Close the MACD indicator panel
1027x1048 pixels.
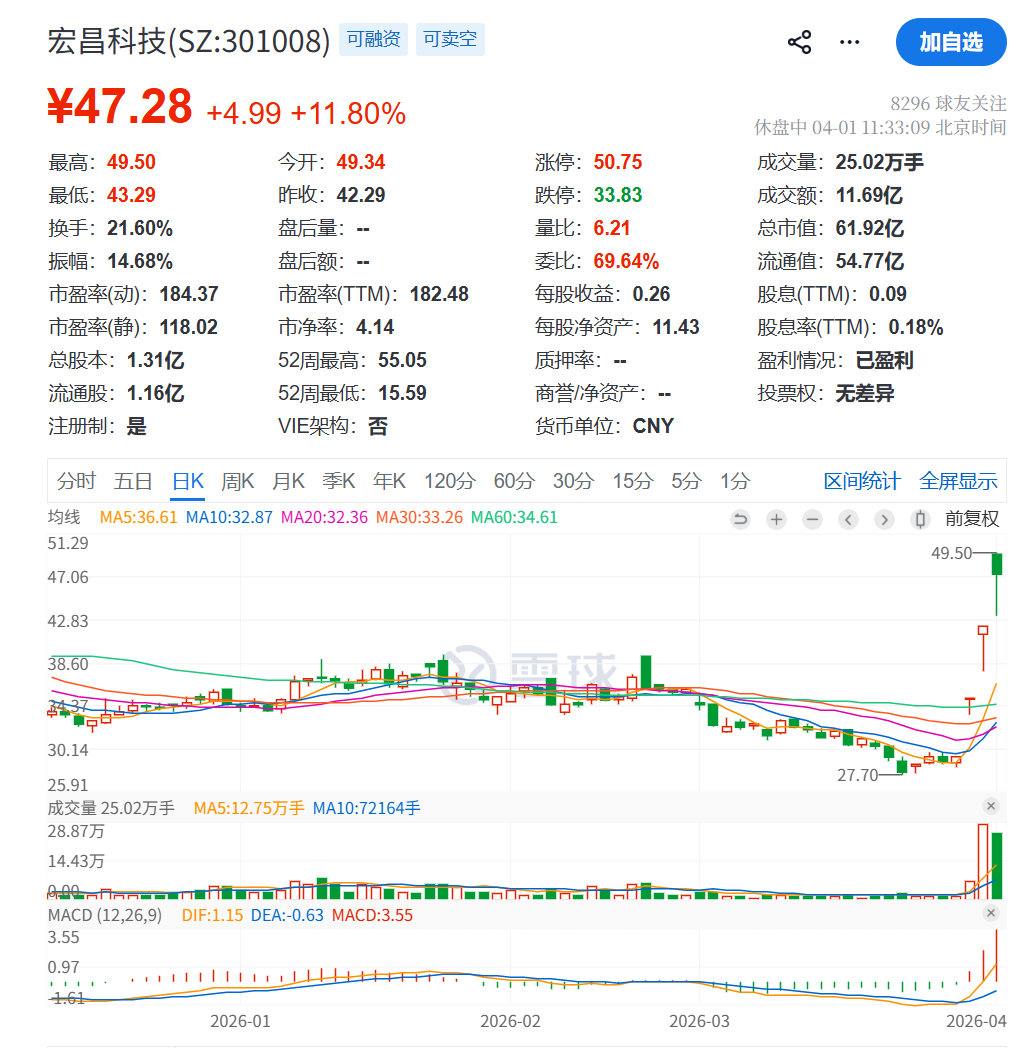pyautogui.click(x=991, y=914)
